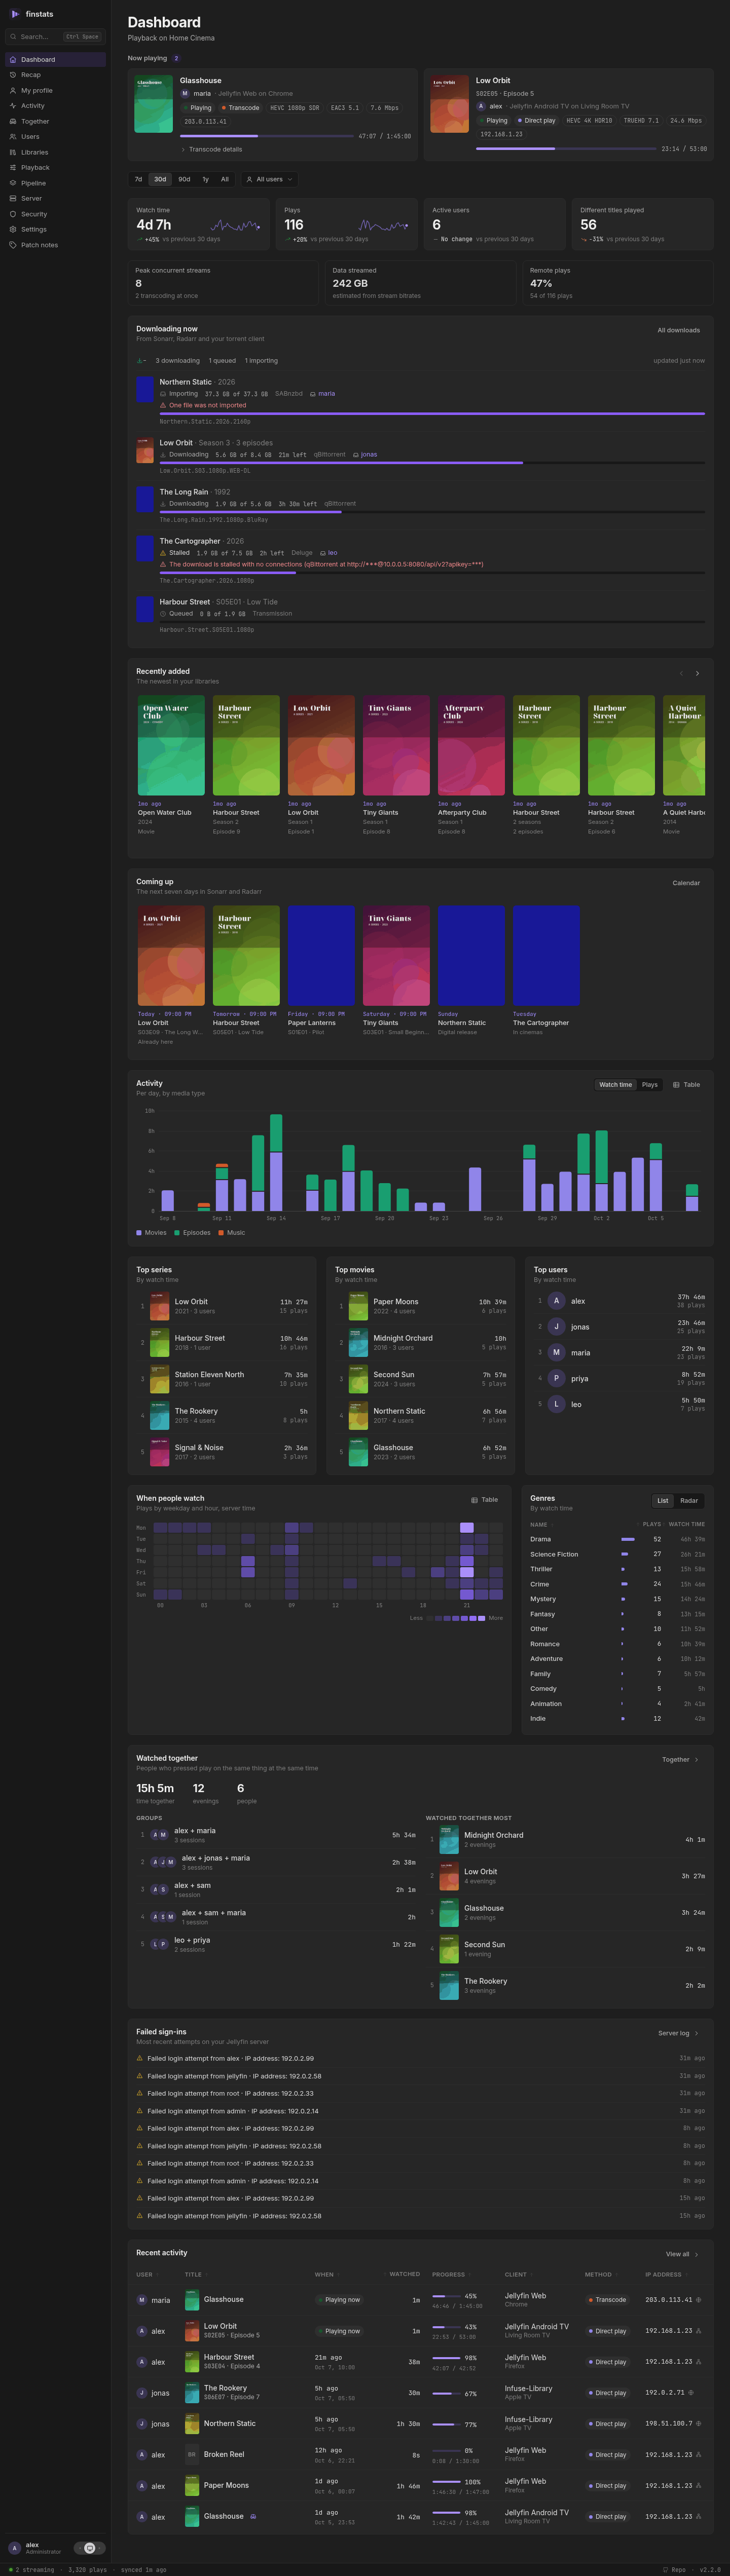This screenshot has width=730, height=2576.
Task: Click the finstats logo icon
Action: (x=15, y=14)
